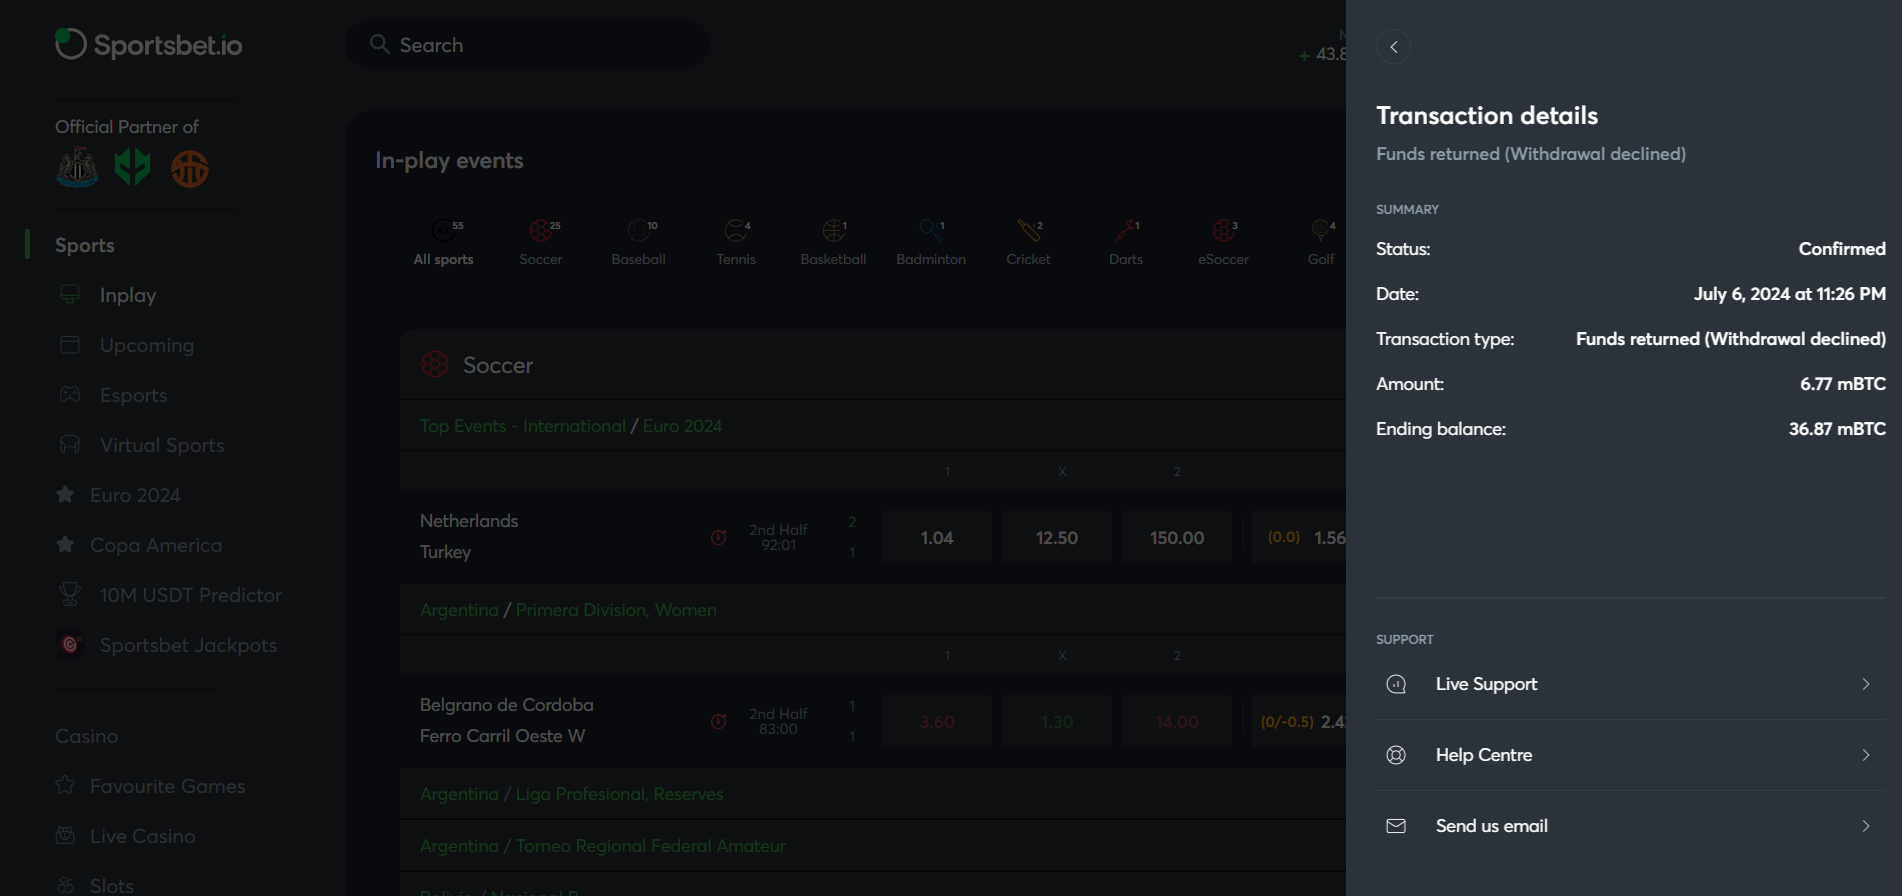Bet on draw at odds 12.50
Image resolution: width=1902 pixels, height=896 pixels.
(x=1057, y=538)
